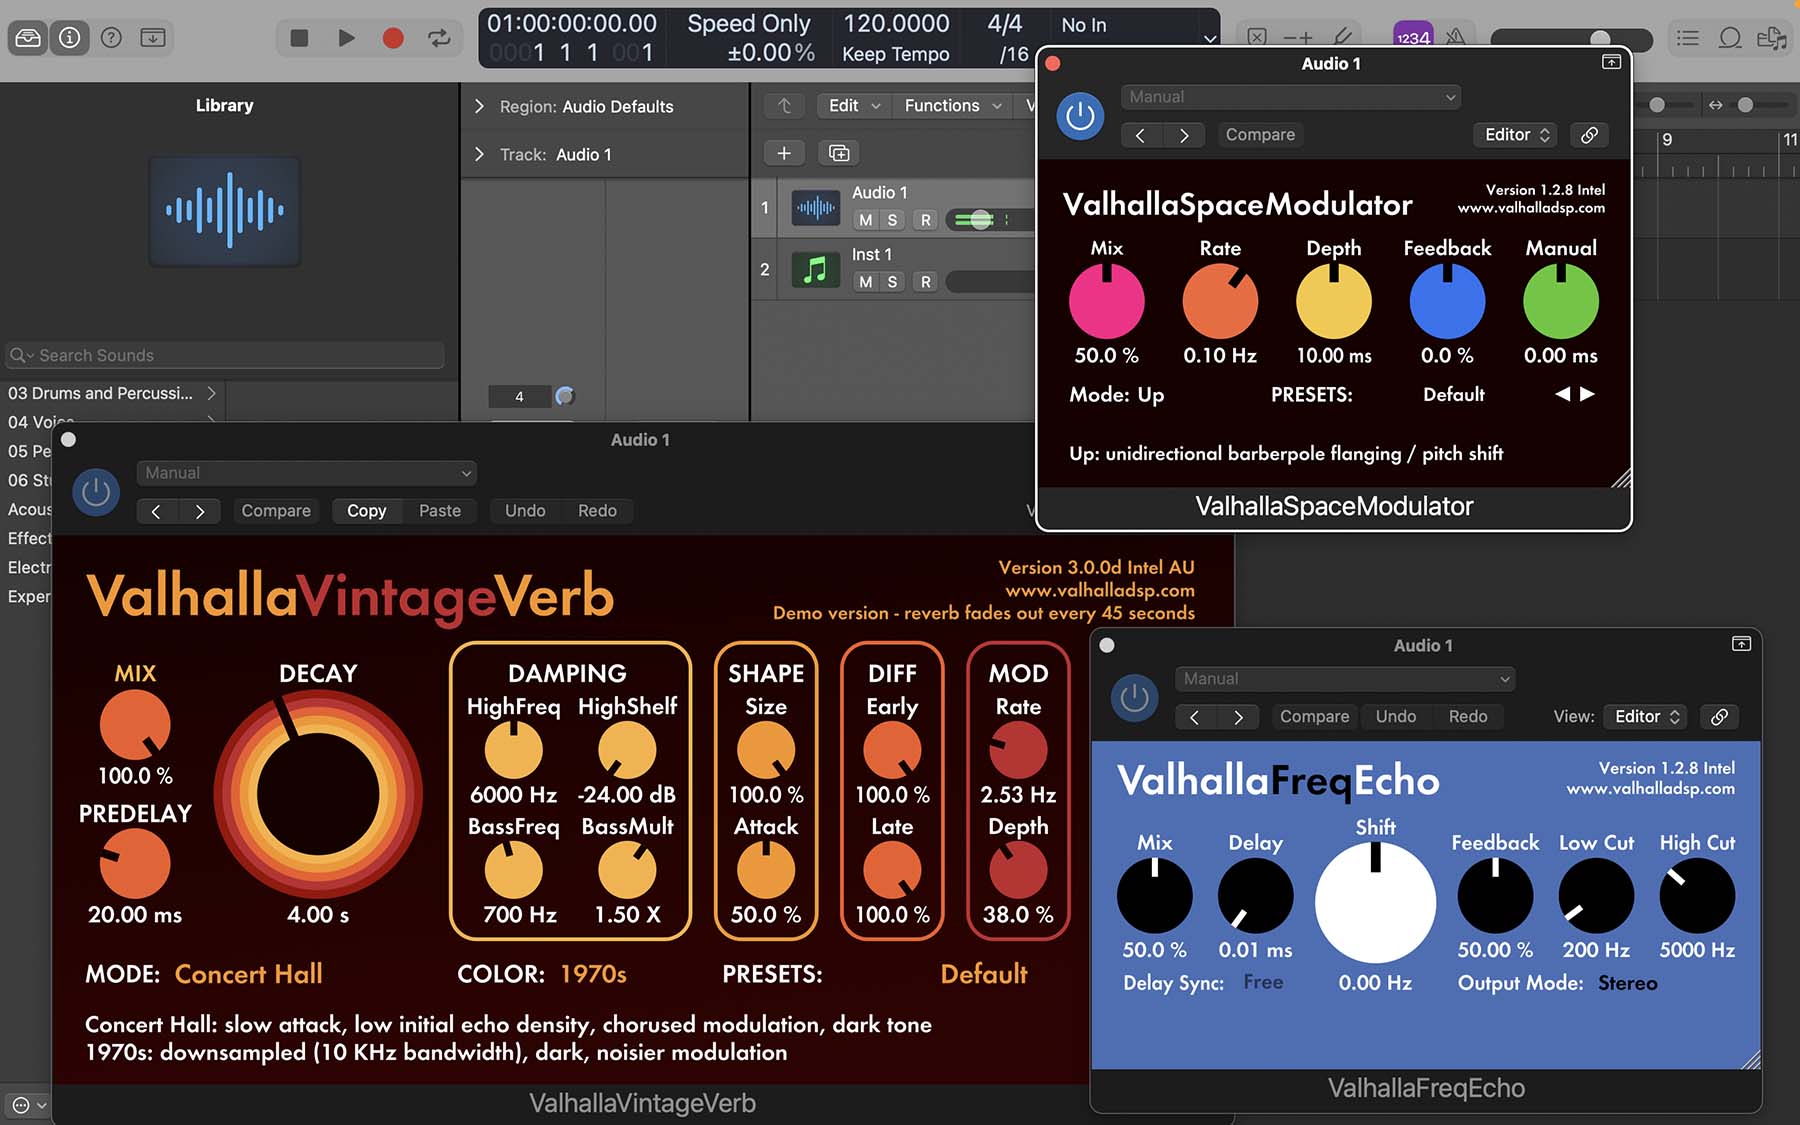Open the View Editor dropdown in ValhallaFreqEcho

point(1645,717)
